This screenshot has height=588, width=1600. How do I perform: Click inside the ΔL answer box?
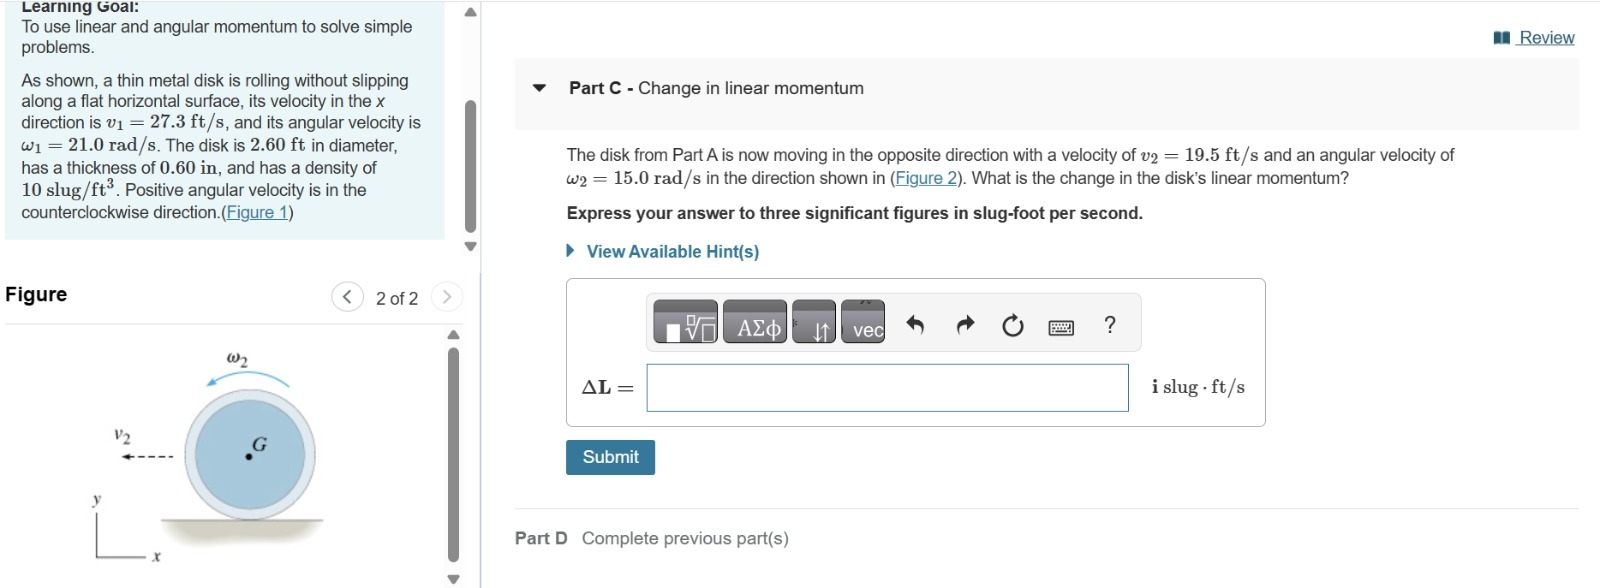pos(888,387)
